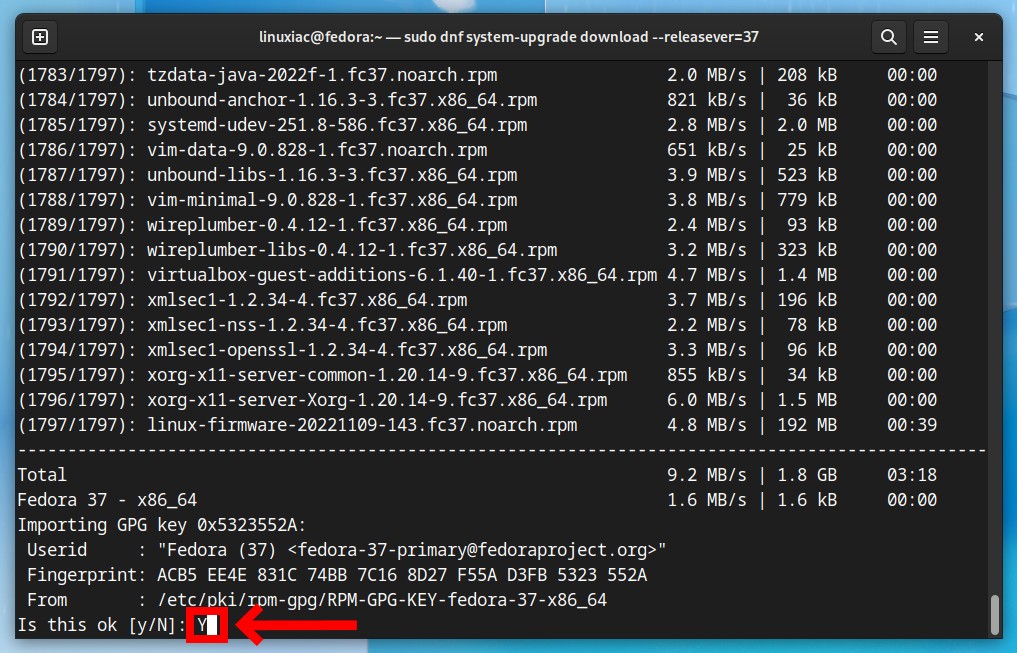Select 'wireplumber-0.4.12-1.fc37.x86_64.rpm' text
1017x653 pixels.
(327, 225)
